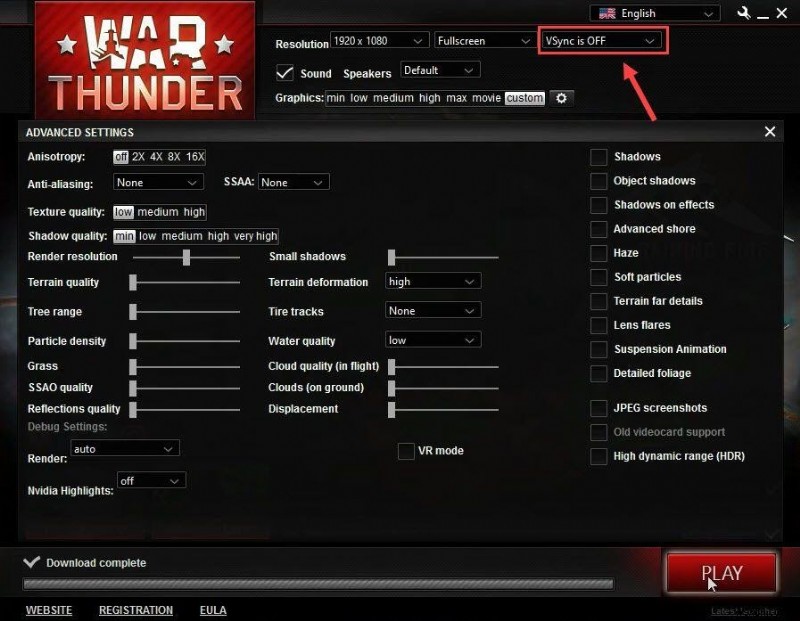Image resolution: width=800 pixels, height=621 pixels.
Task: Open the EULA link
Action: coord(213,610)
